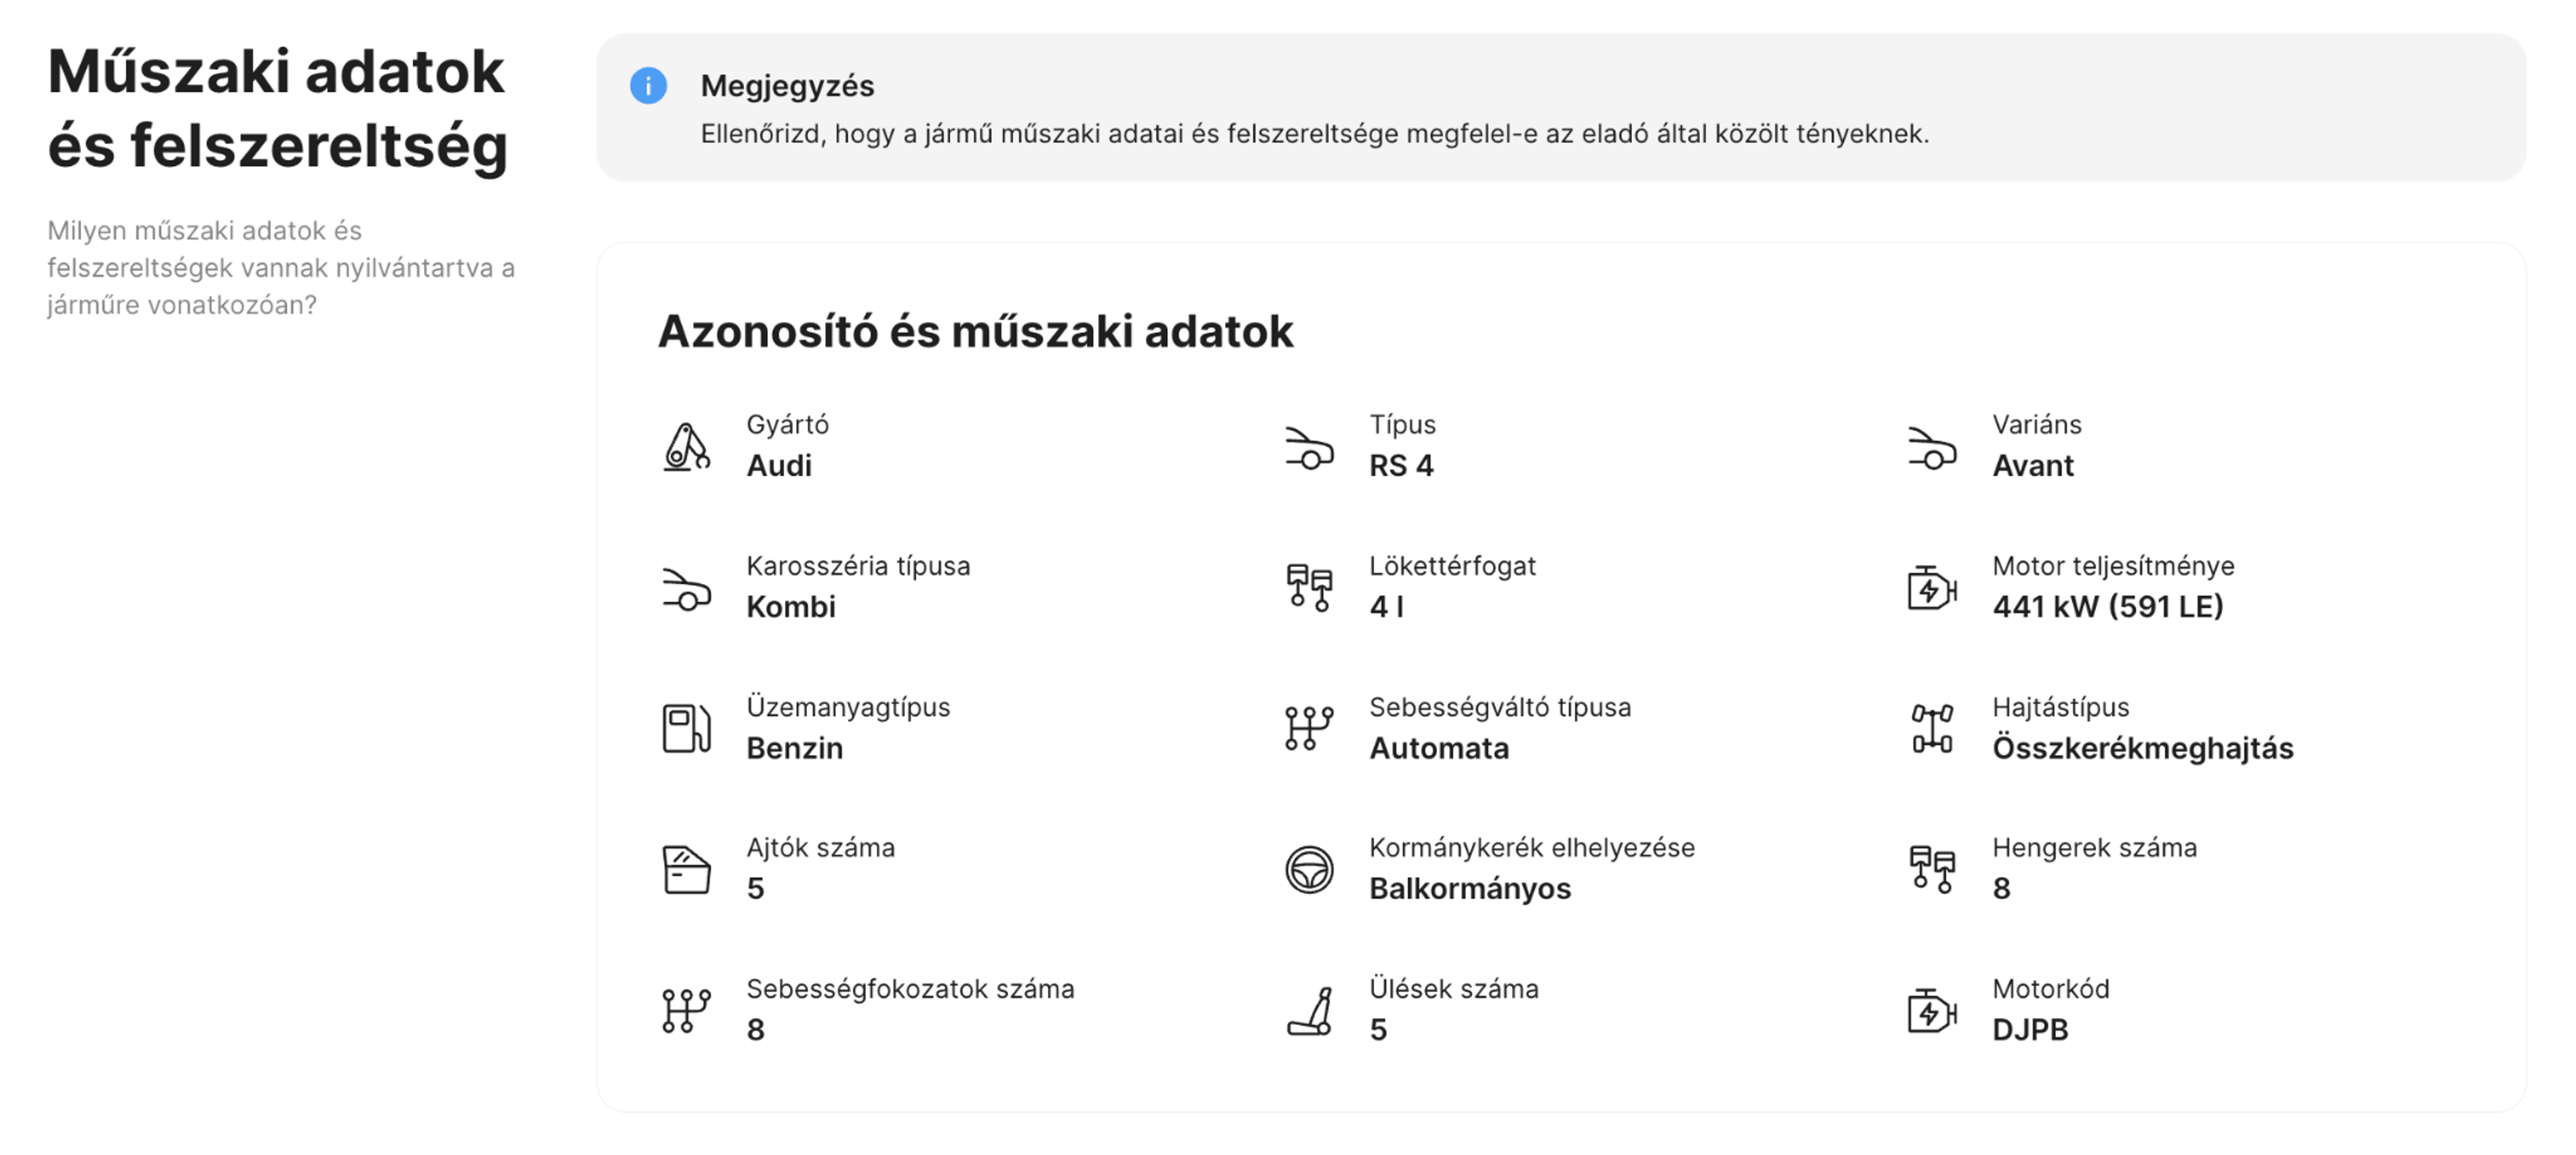
Task: Click the Gyártó manufacturer icon
Action: tap(686, 446)
